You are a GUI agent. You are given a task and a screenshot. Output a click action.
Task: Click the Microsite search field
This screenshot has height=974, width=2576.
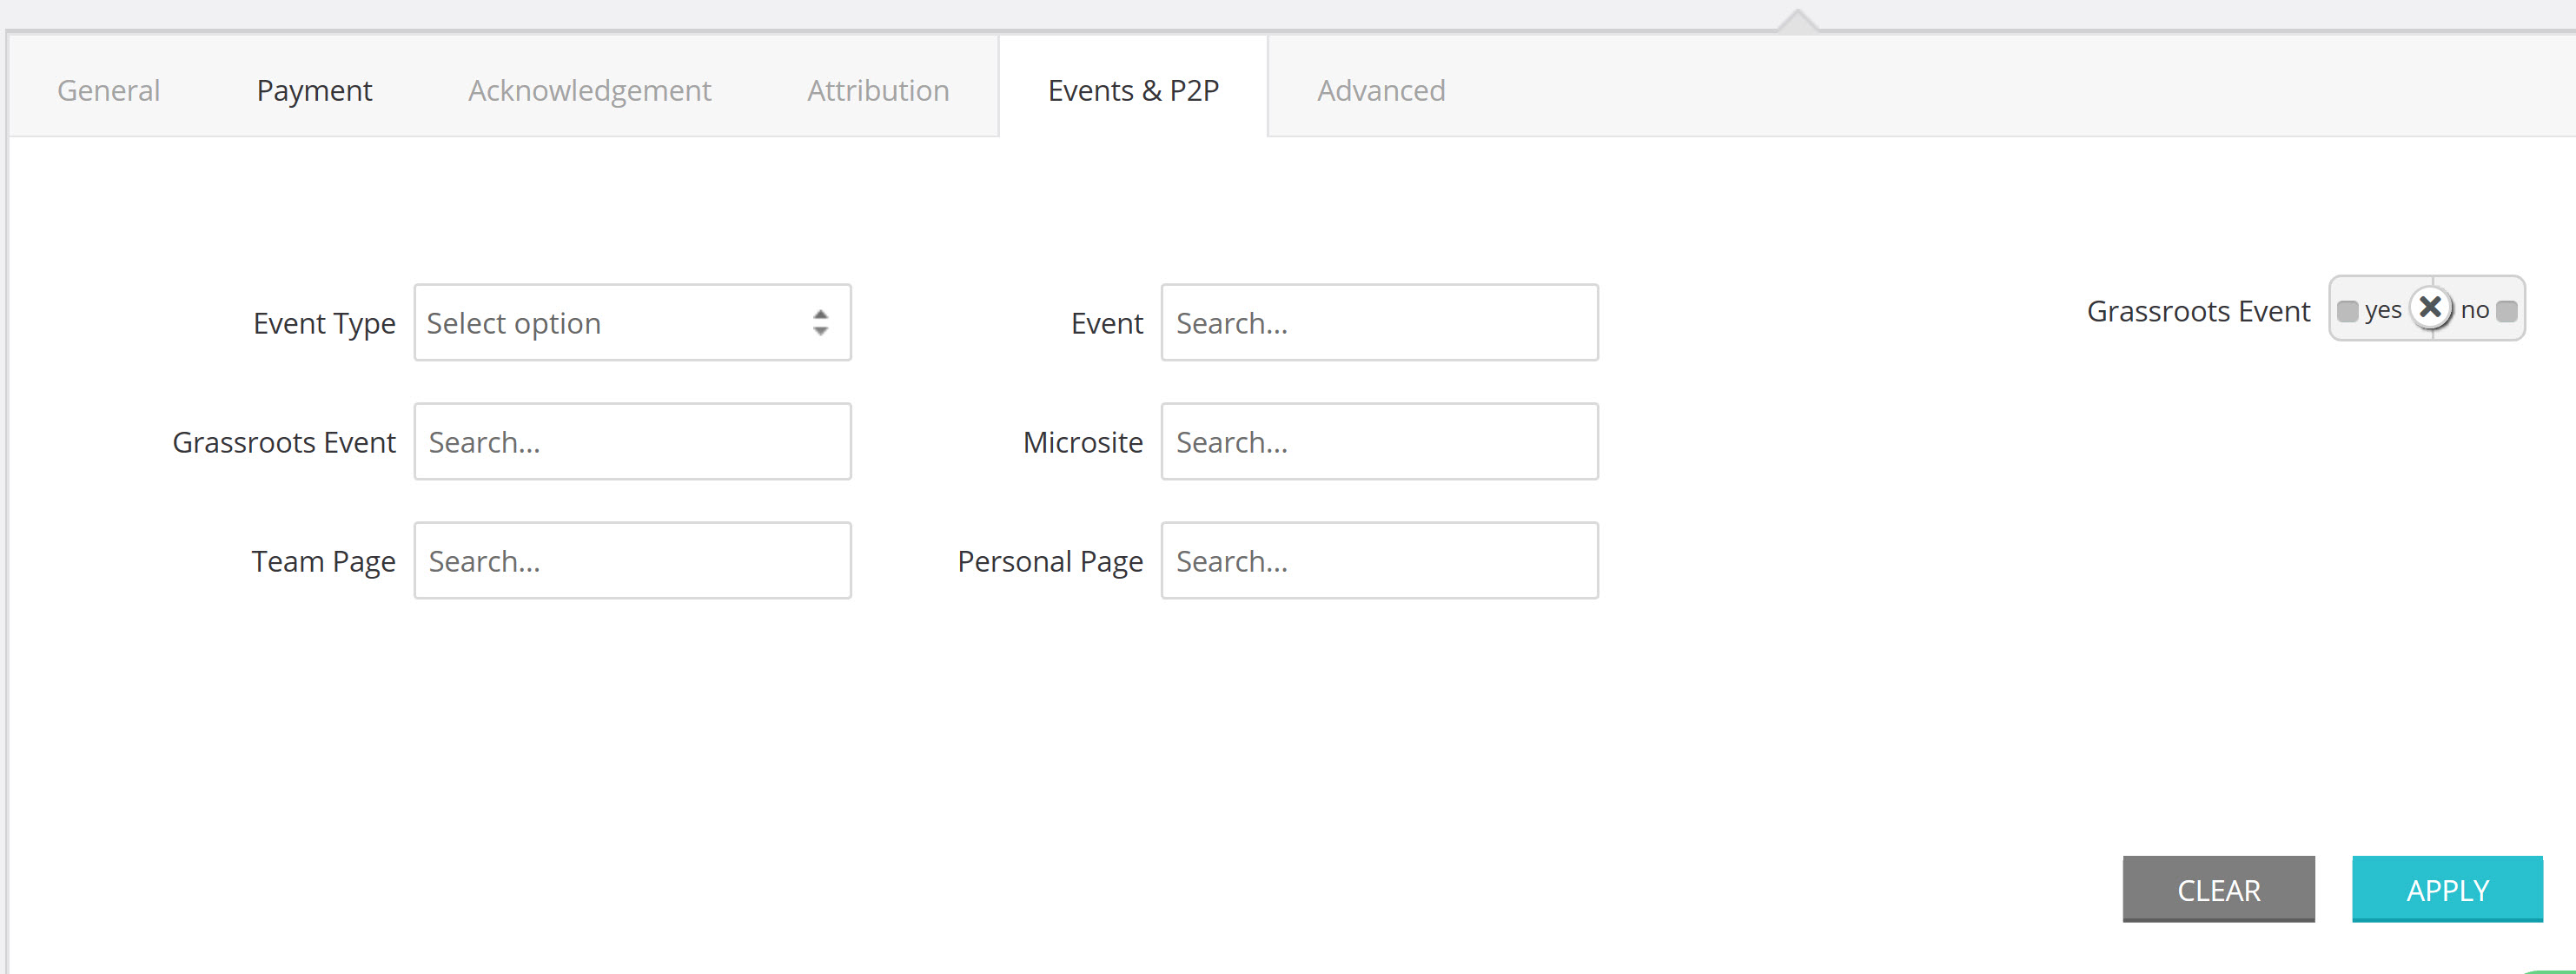tap(1379, 442)
